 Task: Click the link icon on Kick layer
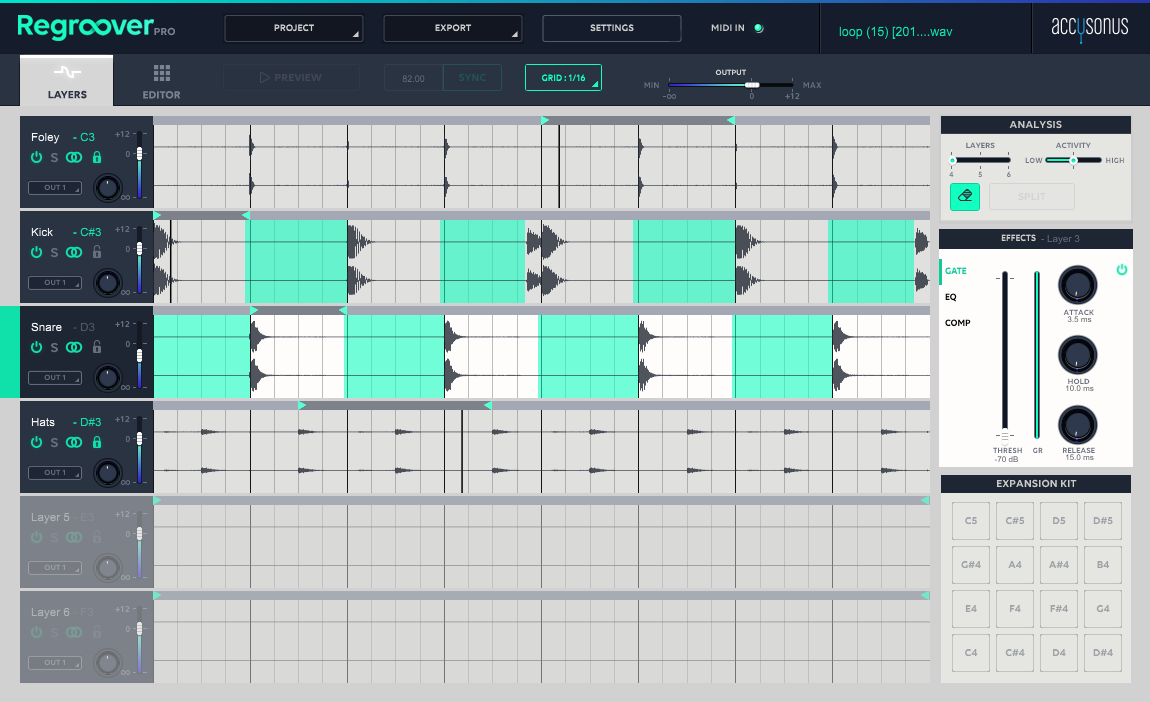coord(74,252)
